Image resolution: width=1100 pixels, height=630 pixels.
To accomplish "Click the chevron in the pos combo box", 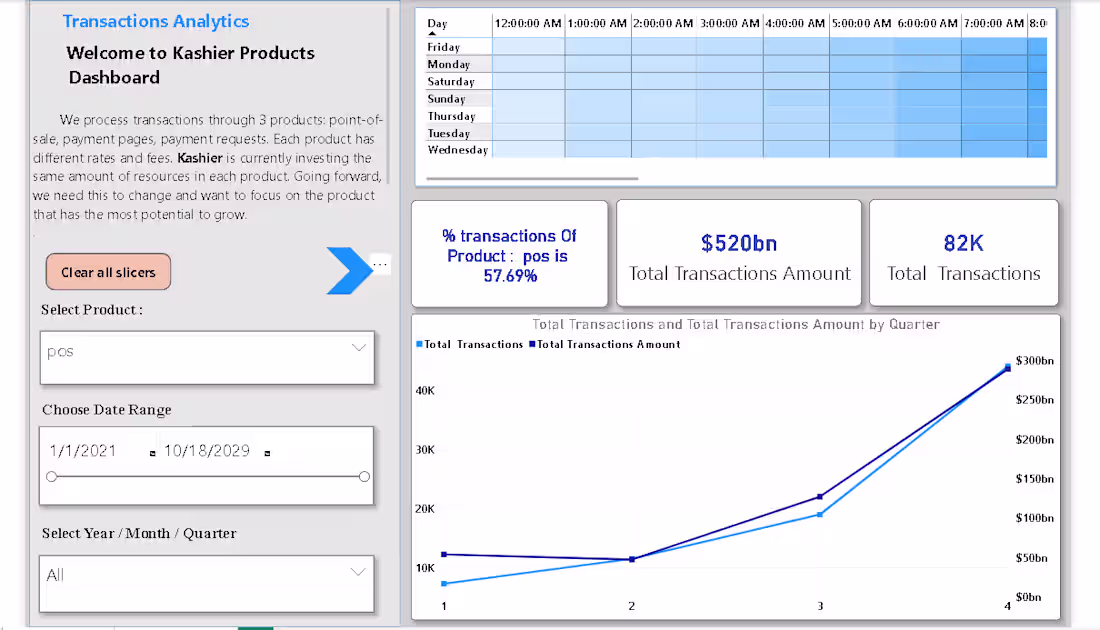I will coord(359,347).
